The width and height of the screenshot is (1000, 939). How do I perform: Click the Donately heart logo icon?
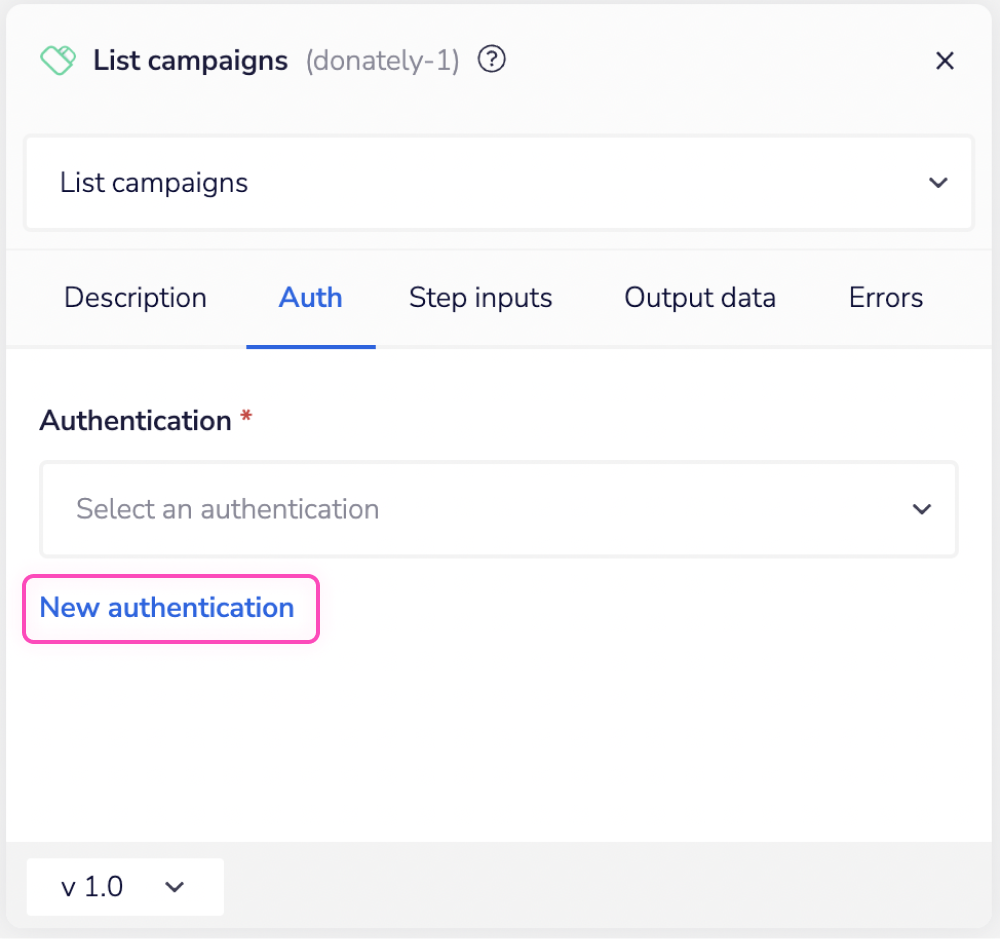57,60
